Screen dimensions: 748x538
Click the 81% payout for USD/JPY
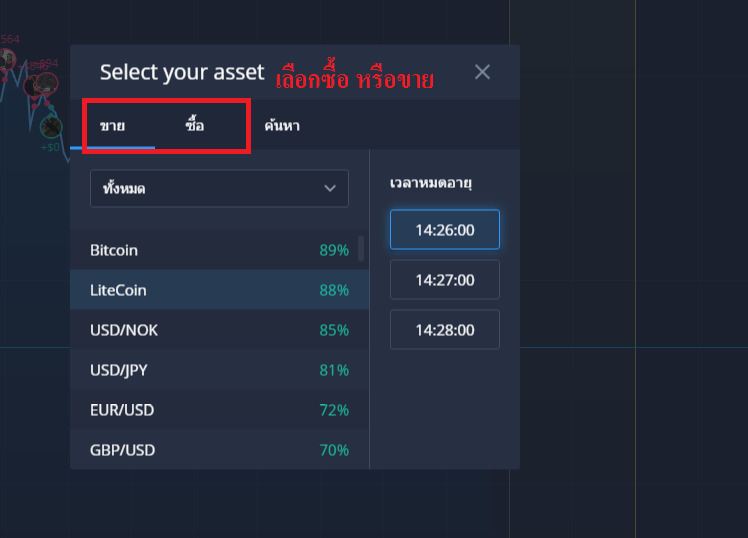click(334, 370)
